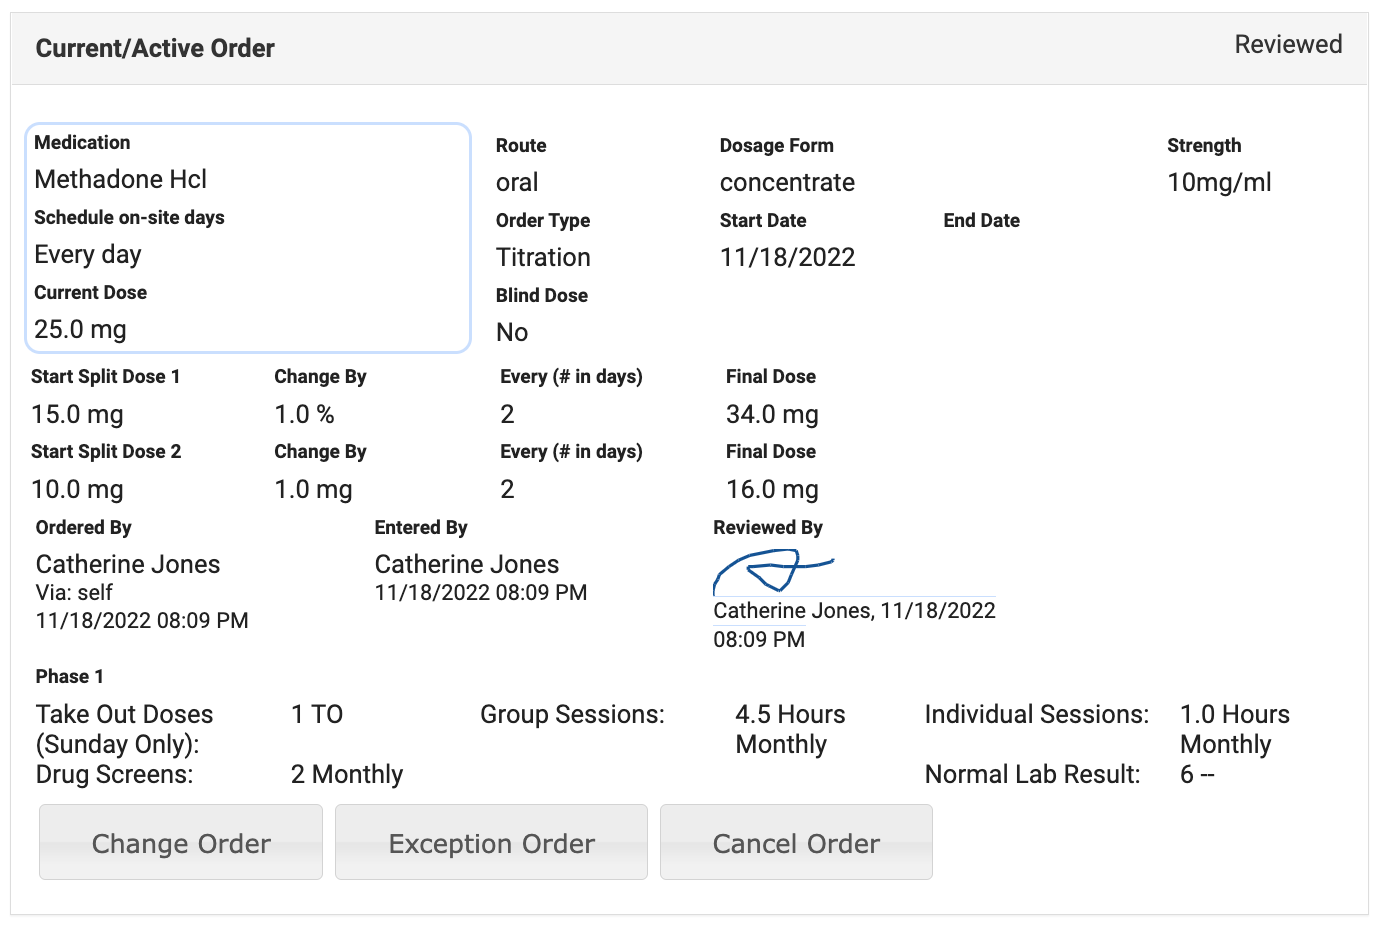This screenshot has height=932, width=1380.
Task: Click the Methadone Hcl medication name
Action: point(120,180)
